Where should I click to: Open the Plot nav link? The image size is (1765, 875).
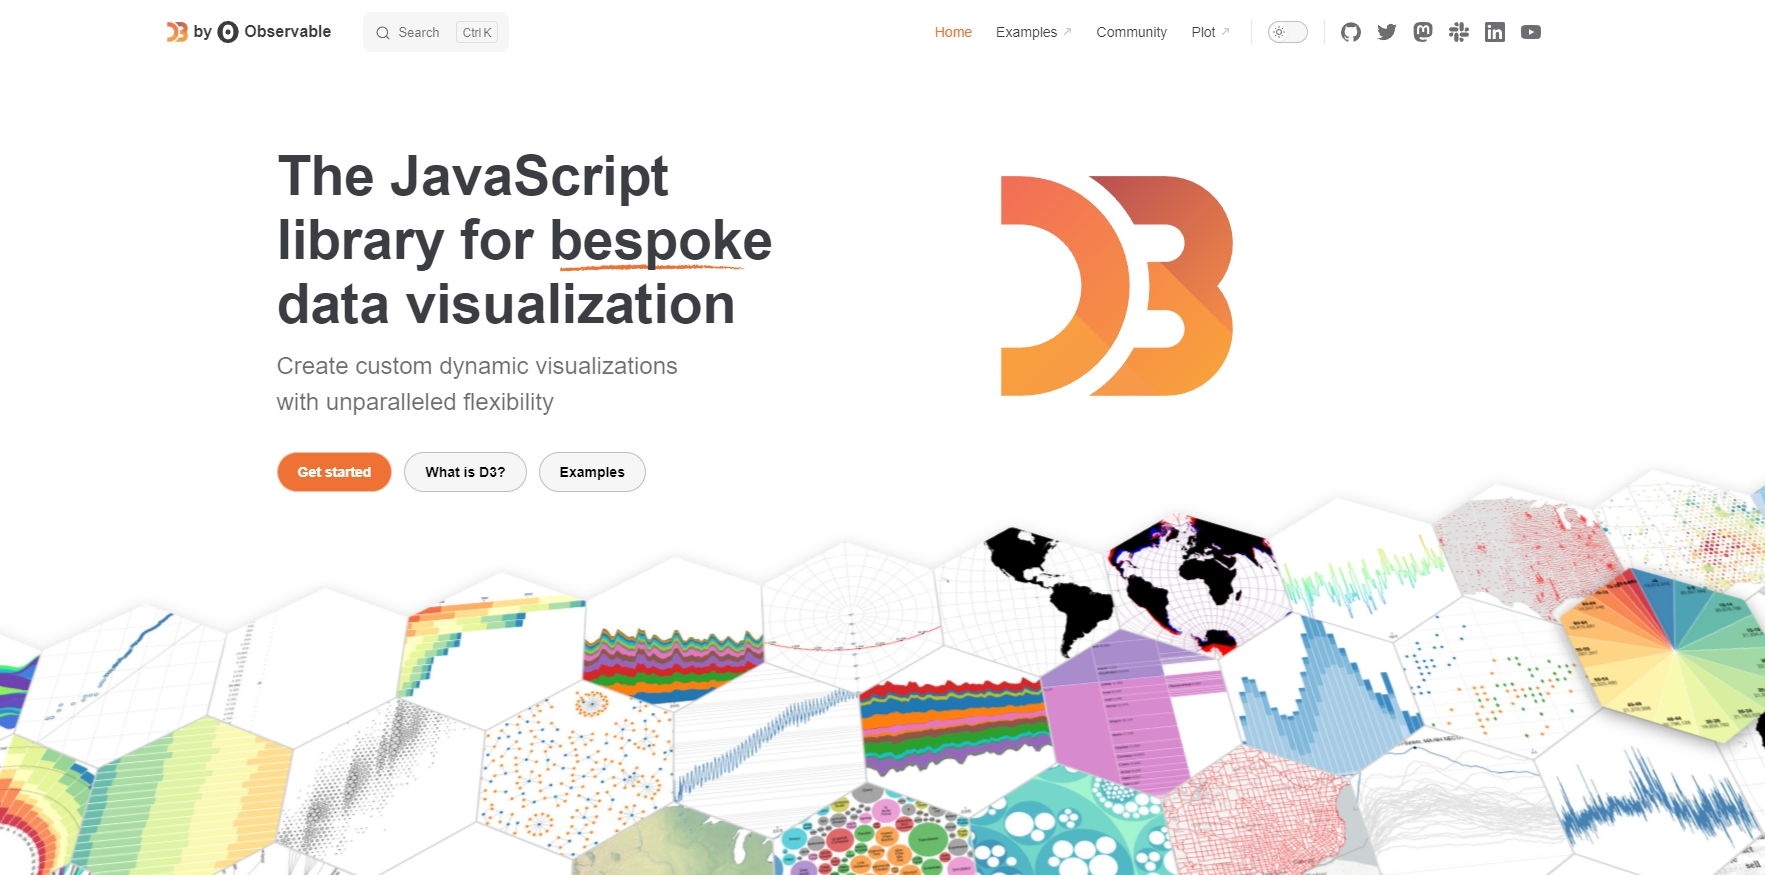click(1210, 32)
